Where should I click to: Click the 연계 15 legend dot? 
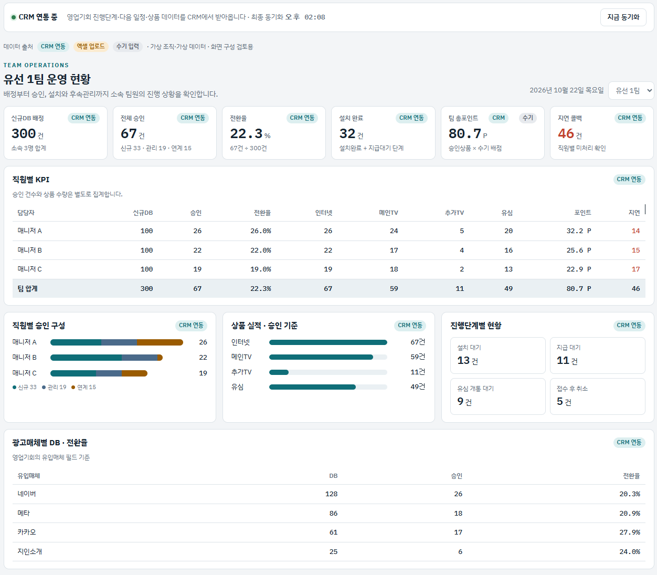point(73,387)
